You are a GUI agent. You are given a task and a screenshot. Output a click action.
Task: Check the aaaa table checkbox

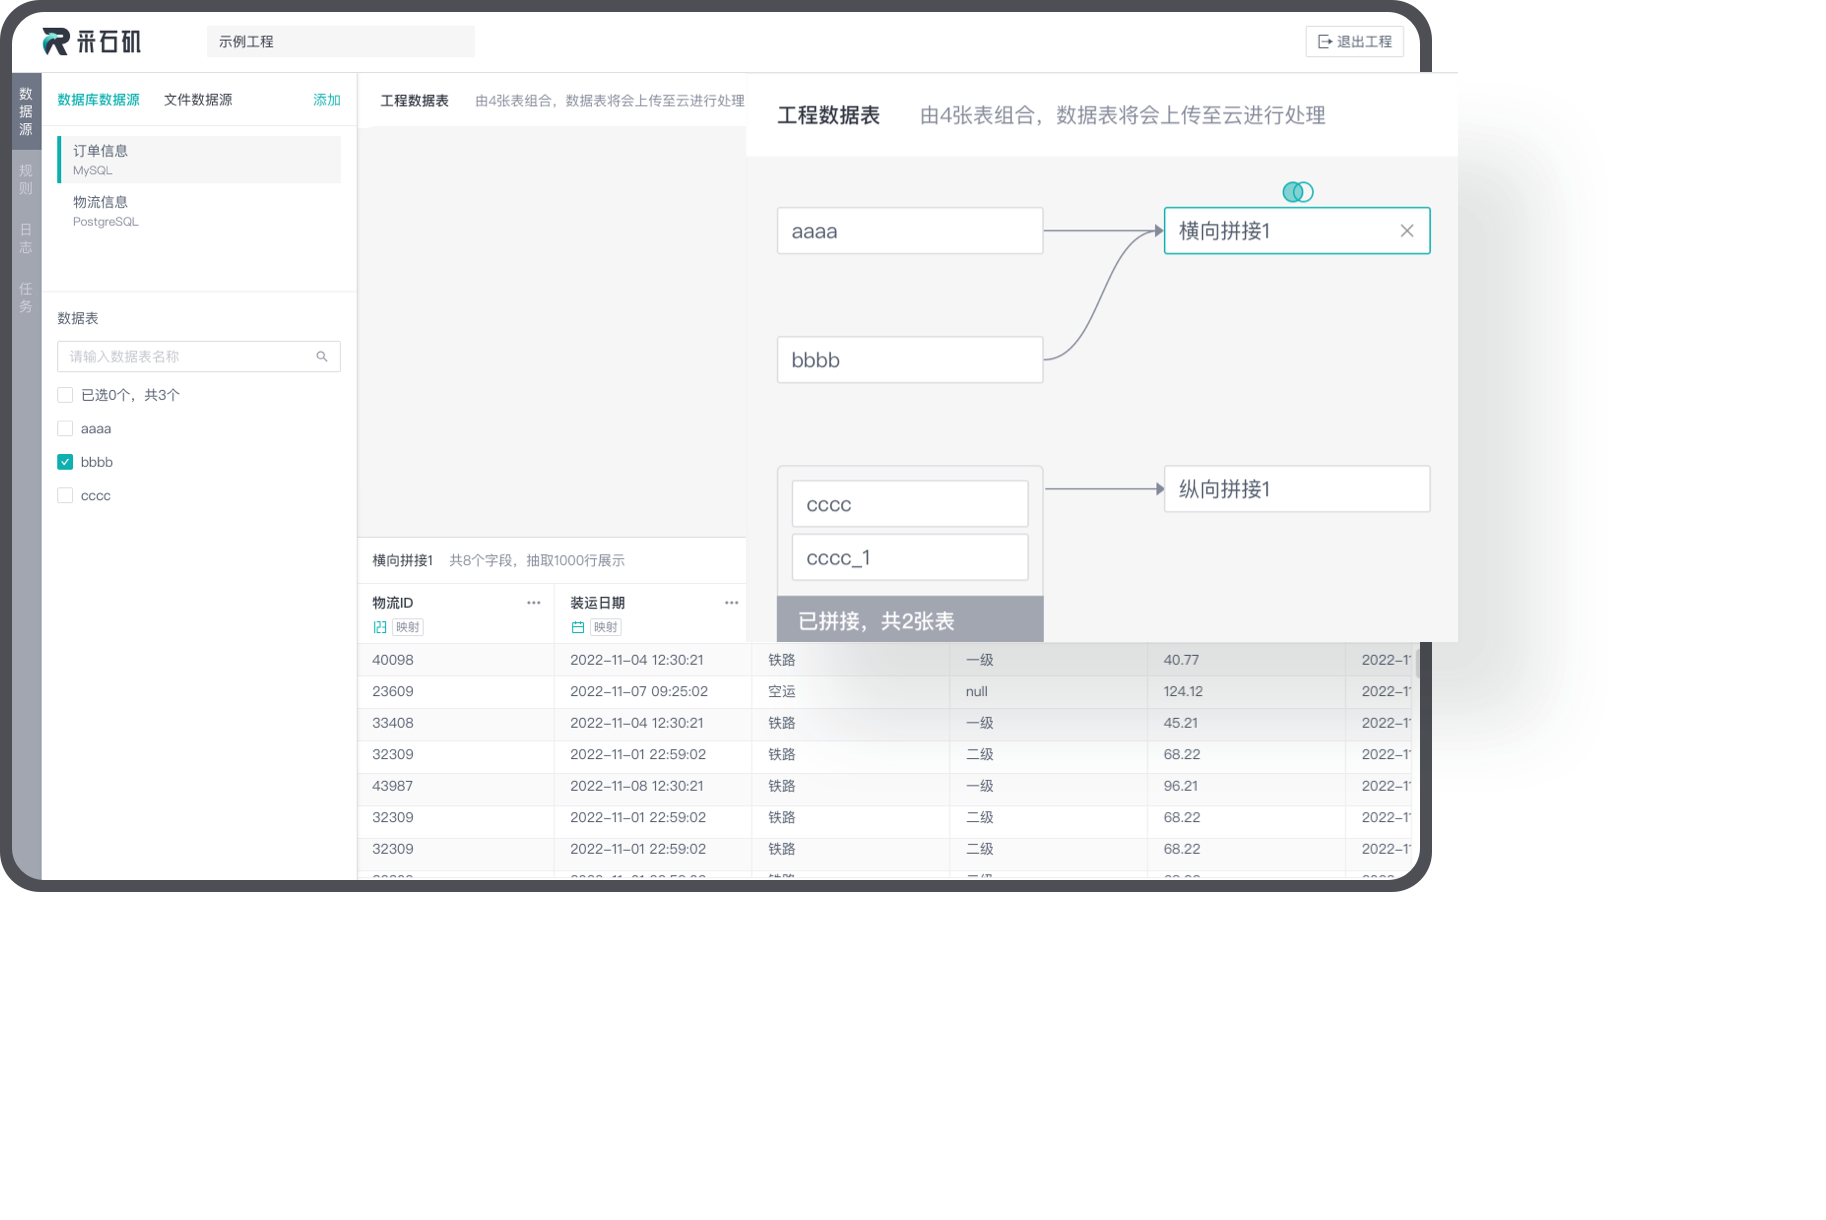click(65, 428)
